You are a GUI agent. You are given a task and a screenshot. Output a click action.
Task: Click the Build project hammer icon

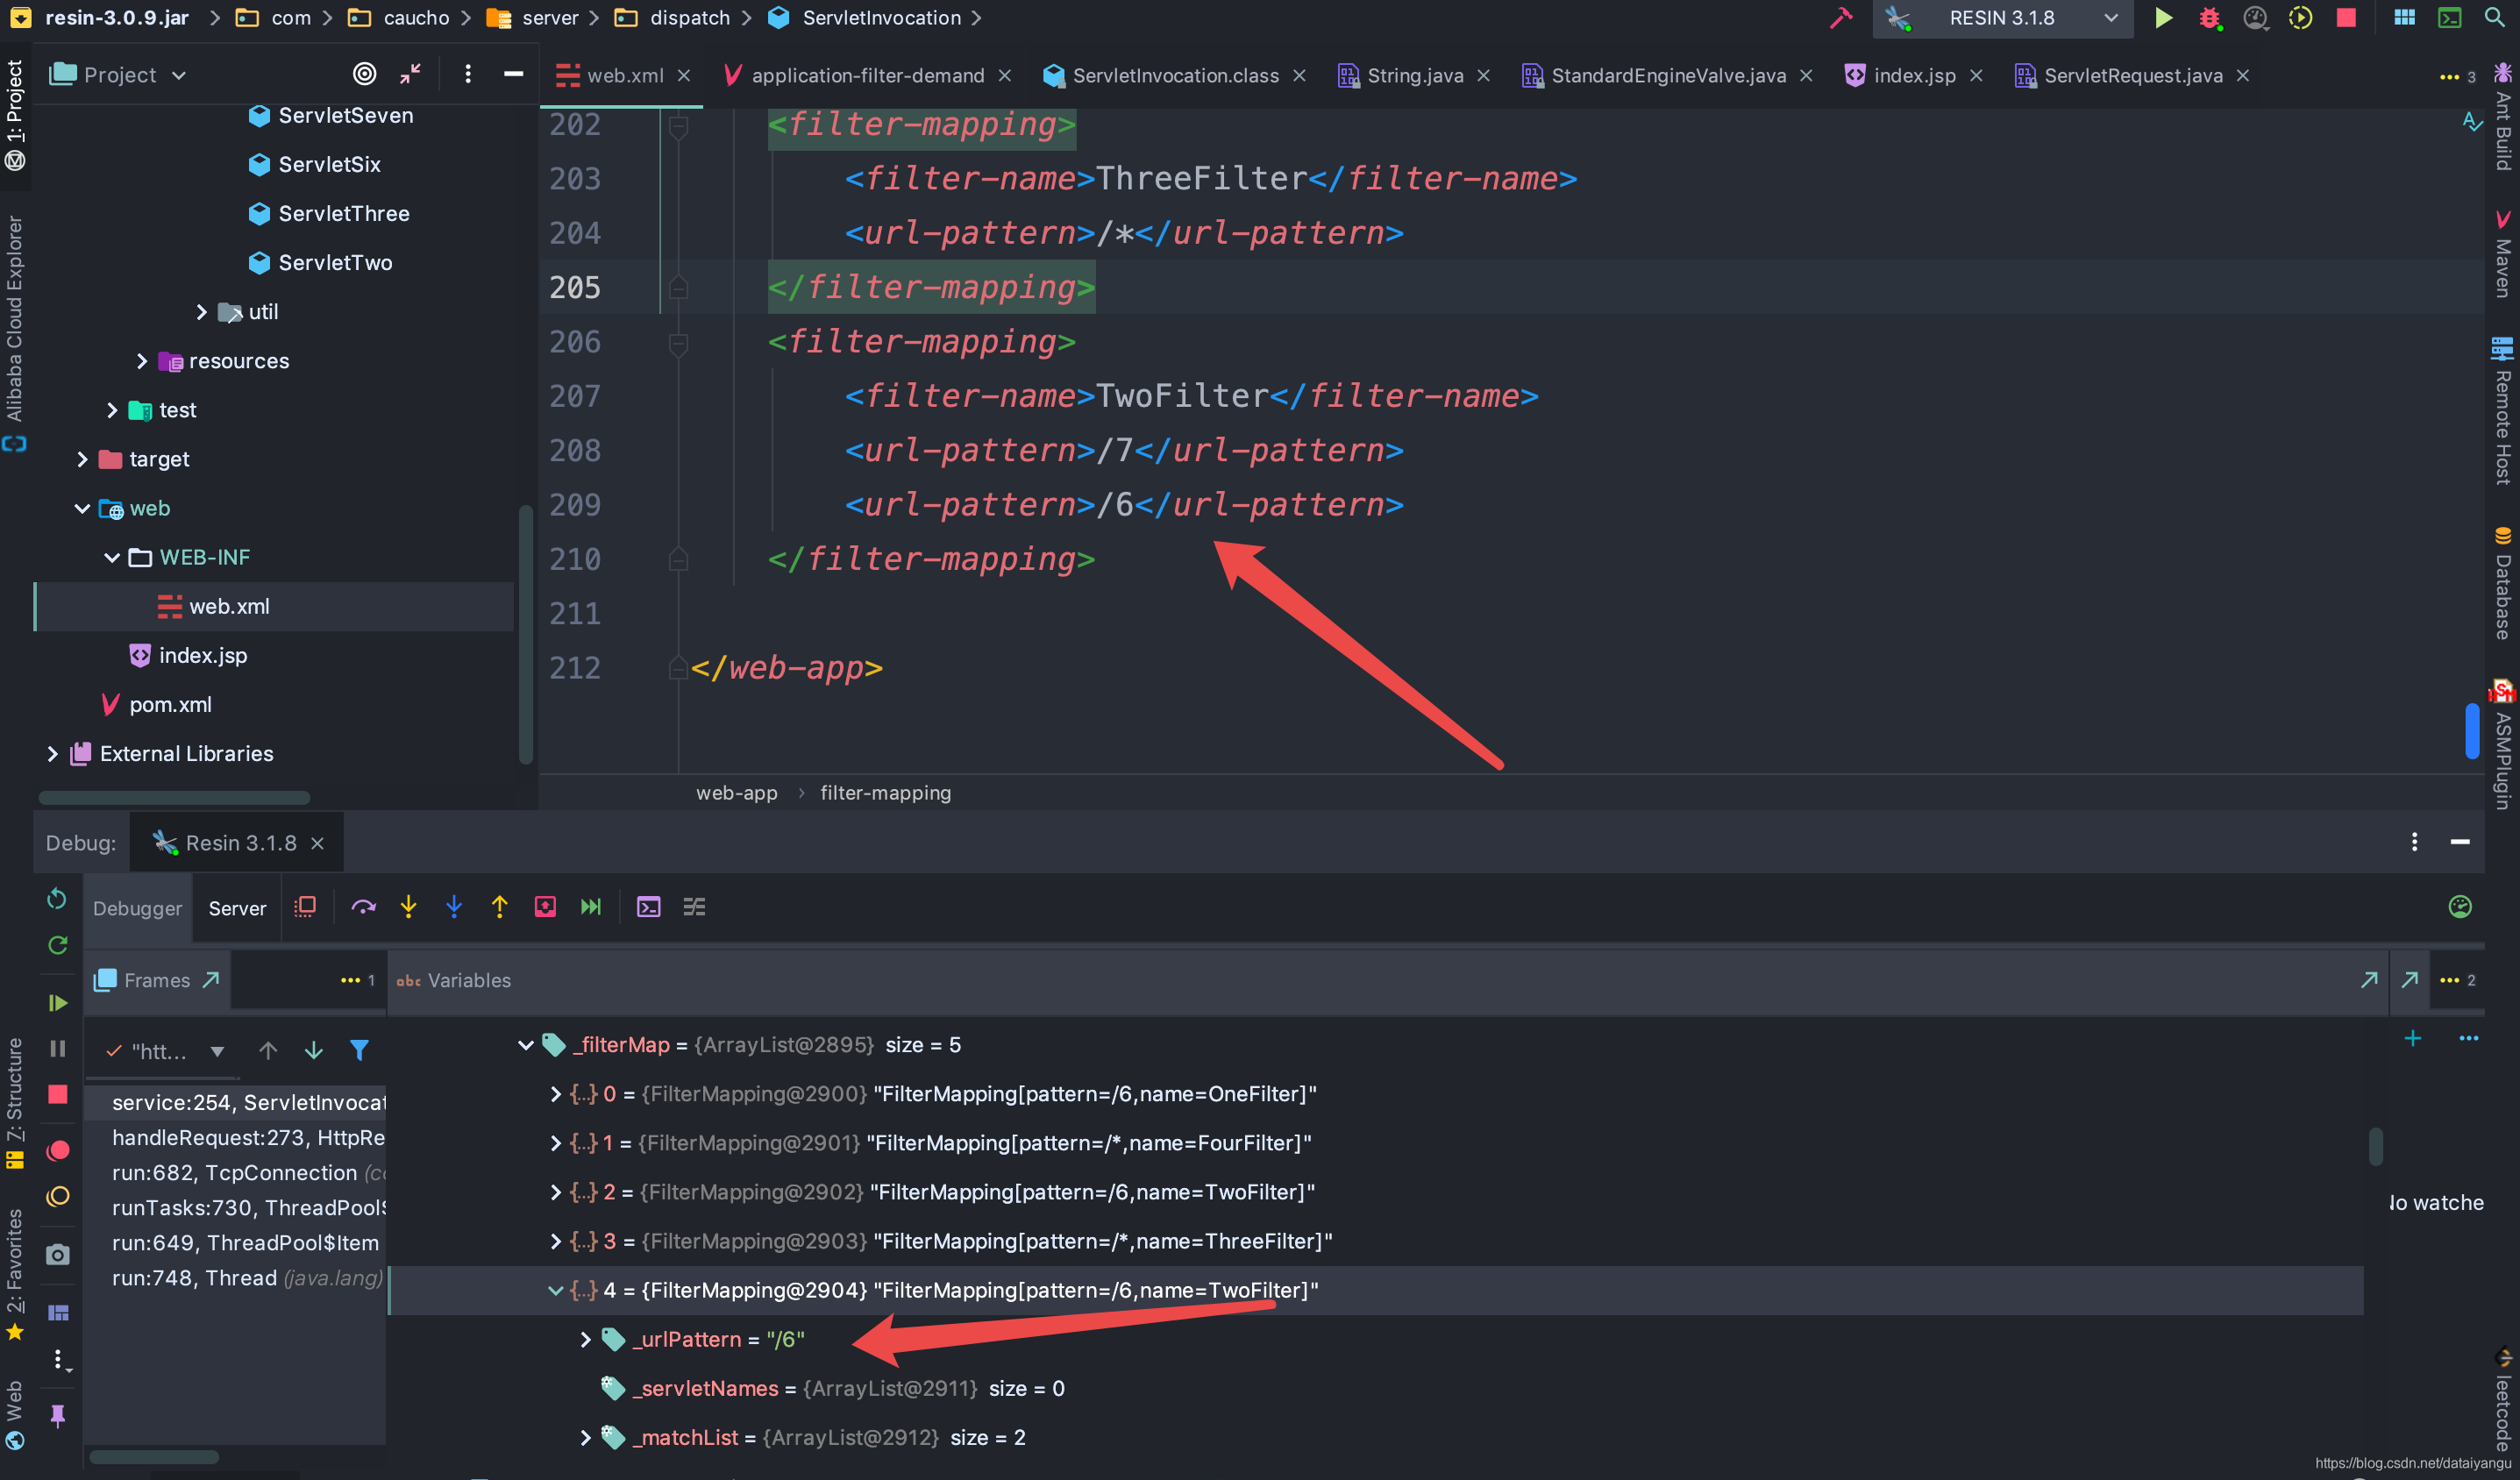pyautogui.click(x=1840, y=18)
